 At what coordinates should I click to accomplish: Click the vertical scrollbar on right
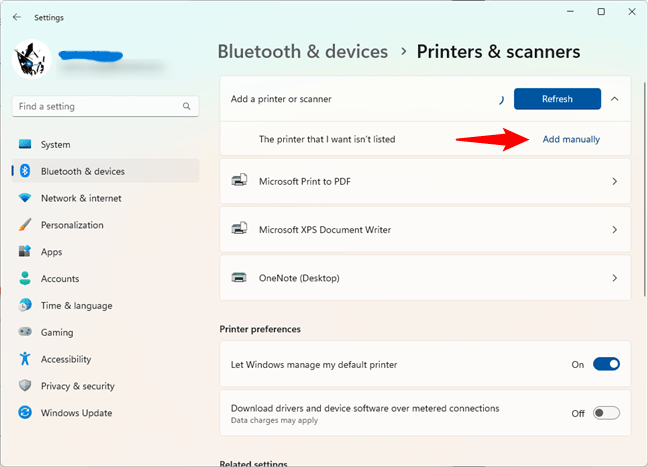tap(644, 189)
